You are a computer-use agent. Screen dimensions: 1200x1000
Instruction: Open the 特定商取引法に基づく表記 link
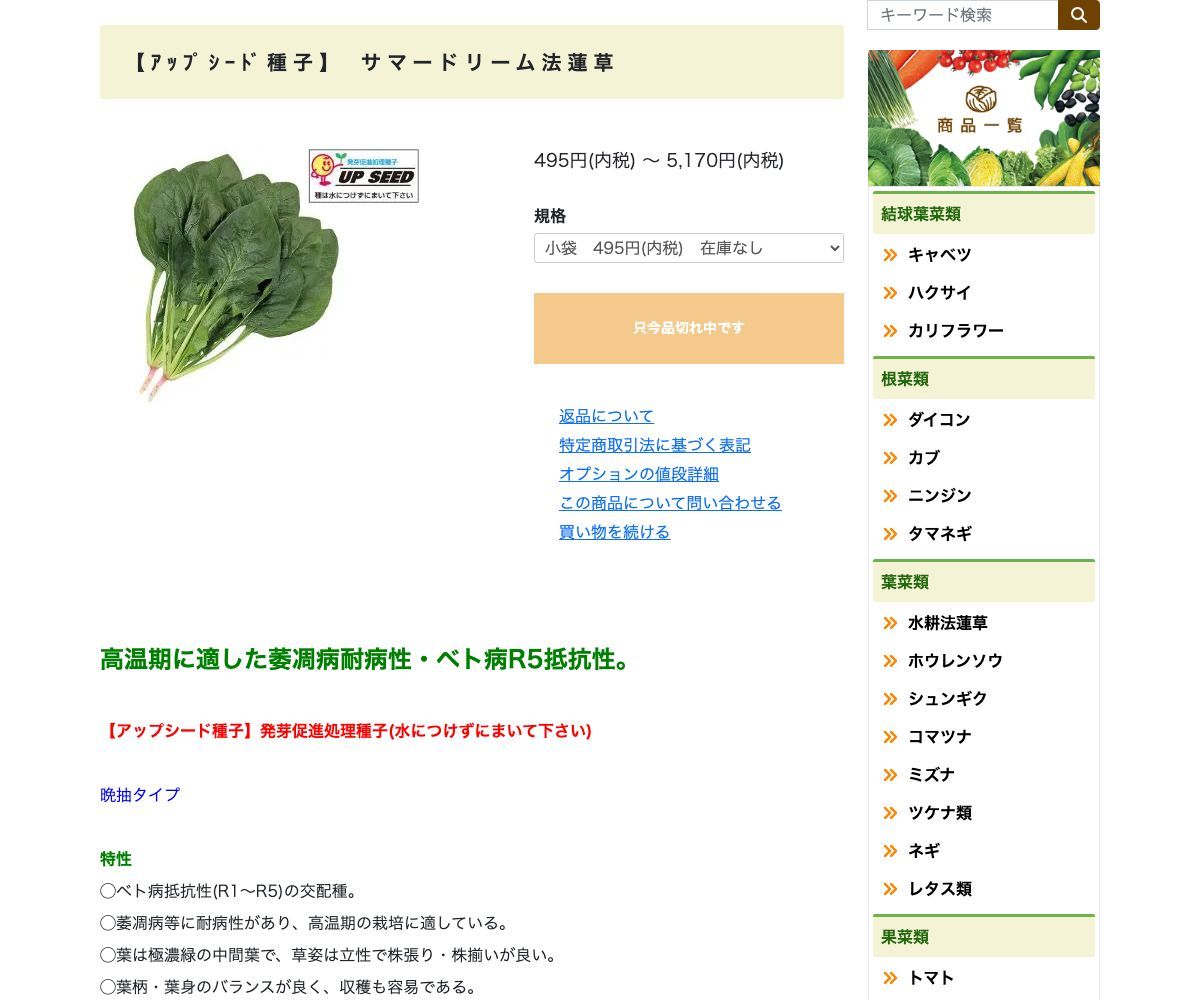654,445
